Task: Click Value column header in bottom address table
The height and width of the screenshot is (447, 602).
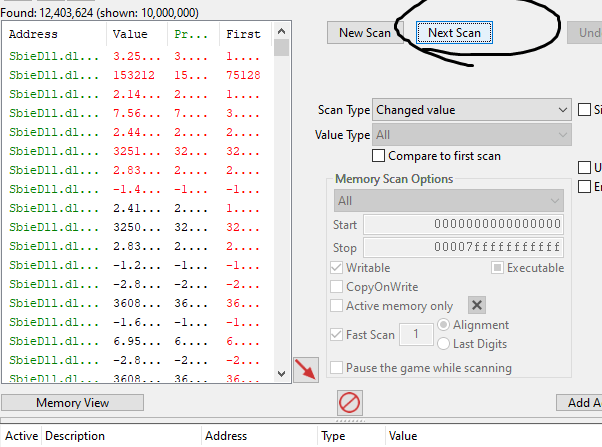Action: tap(493, 436)
